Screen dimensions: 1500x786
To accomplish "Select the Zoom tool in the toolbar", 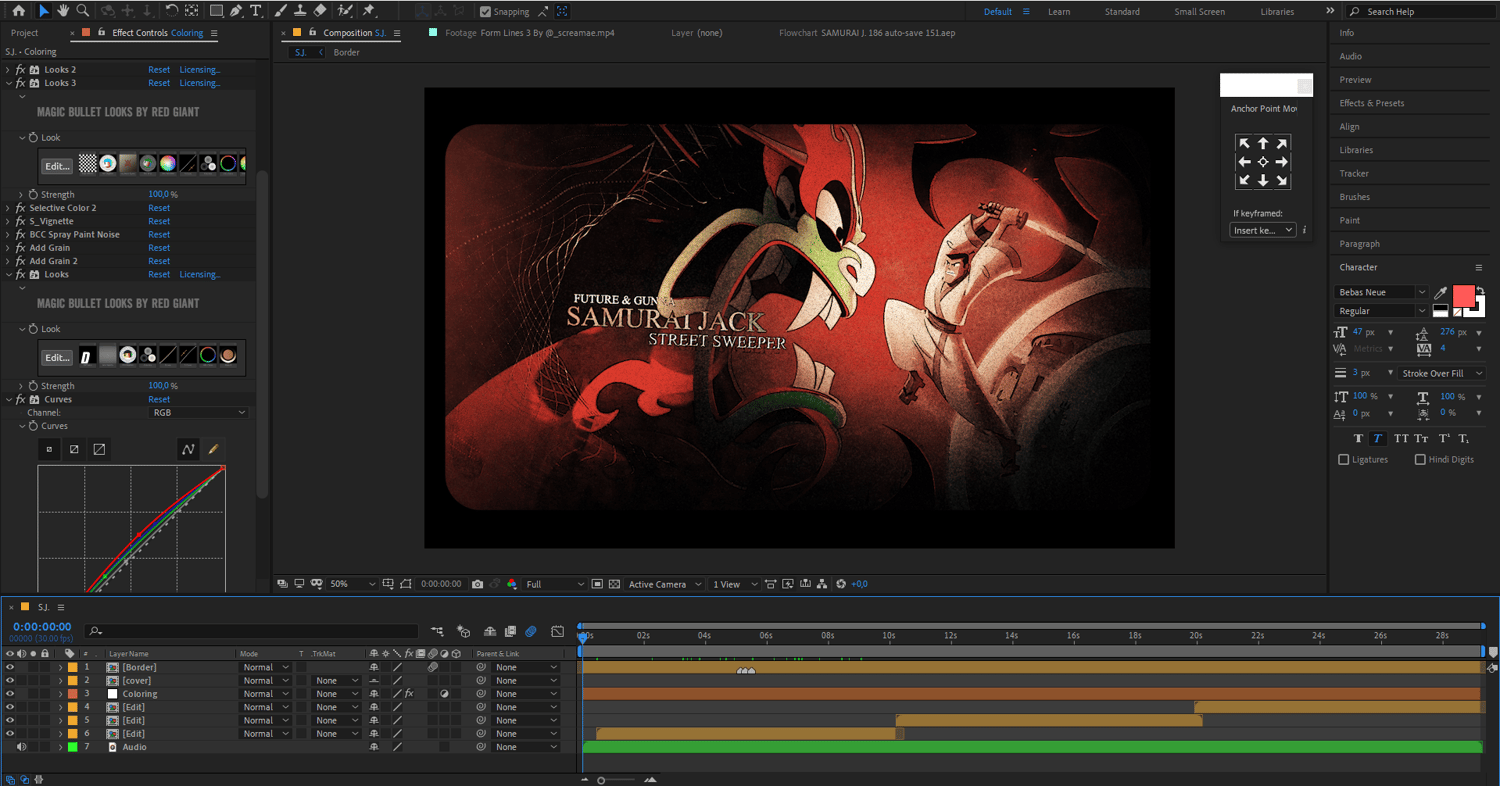I will [83, 11].
